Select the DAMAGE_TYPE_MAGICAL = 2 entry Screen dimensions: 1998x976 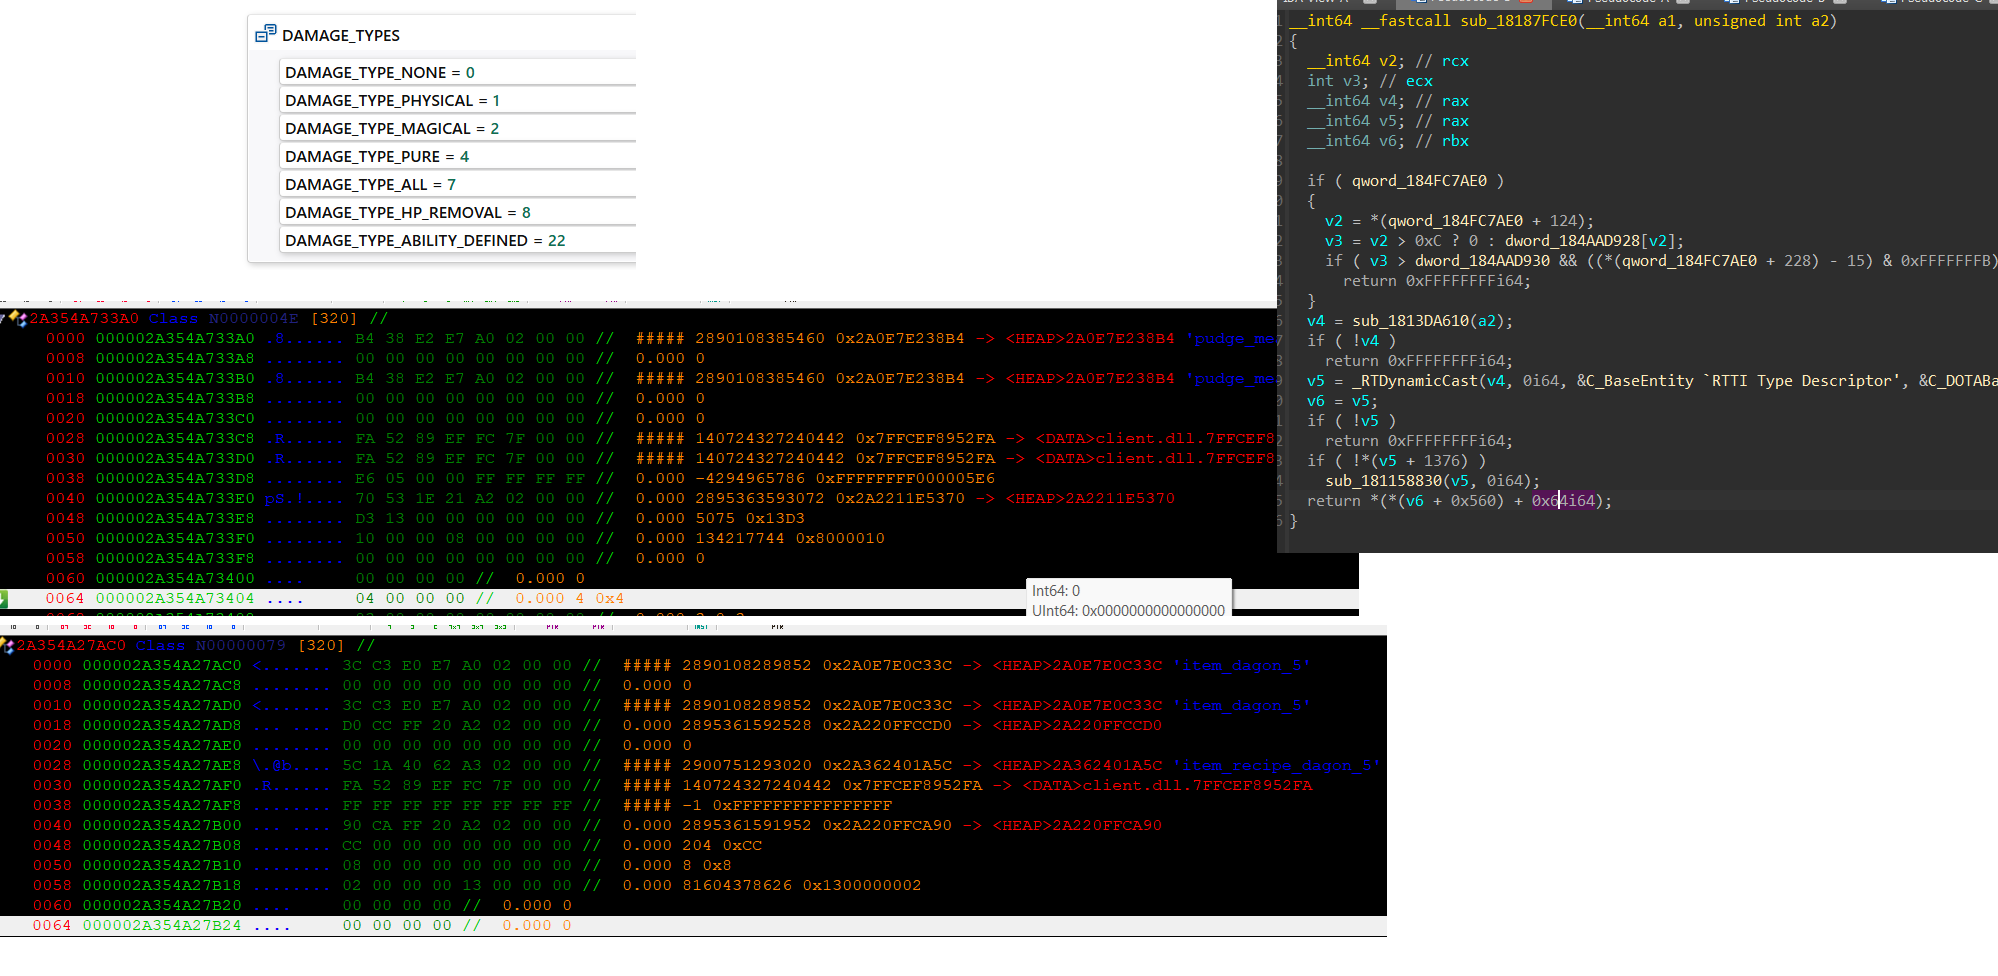(x=391, y=129)
